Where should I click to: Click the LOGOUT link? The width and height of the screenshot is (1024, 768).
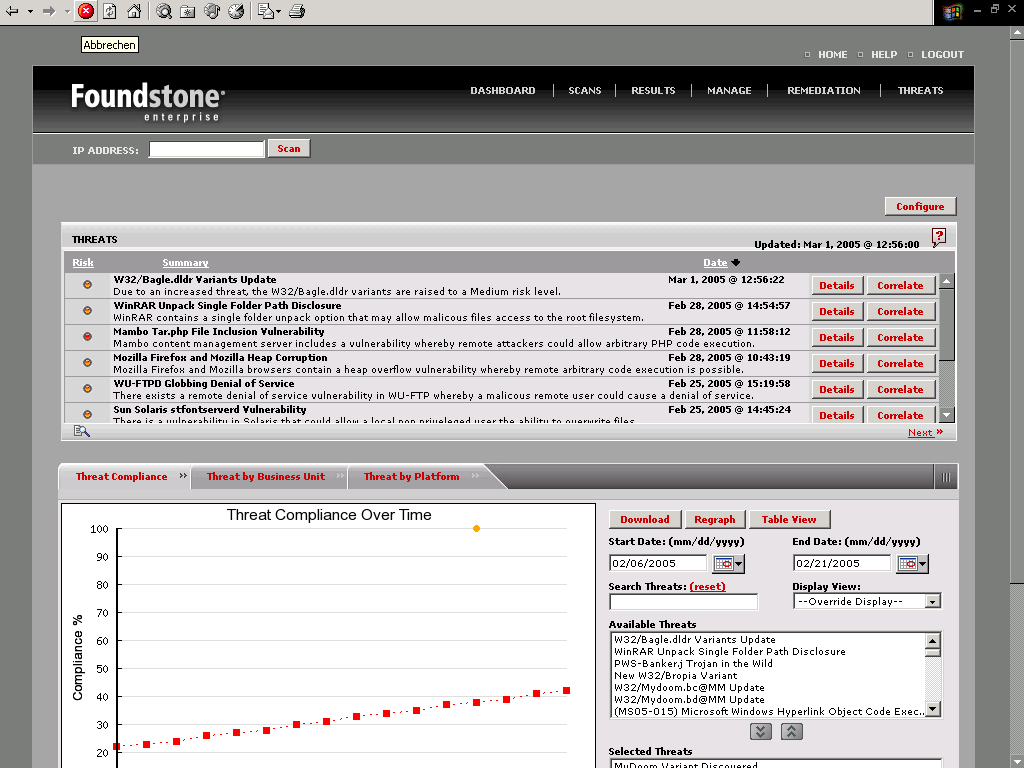[942, 55]
